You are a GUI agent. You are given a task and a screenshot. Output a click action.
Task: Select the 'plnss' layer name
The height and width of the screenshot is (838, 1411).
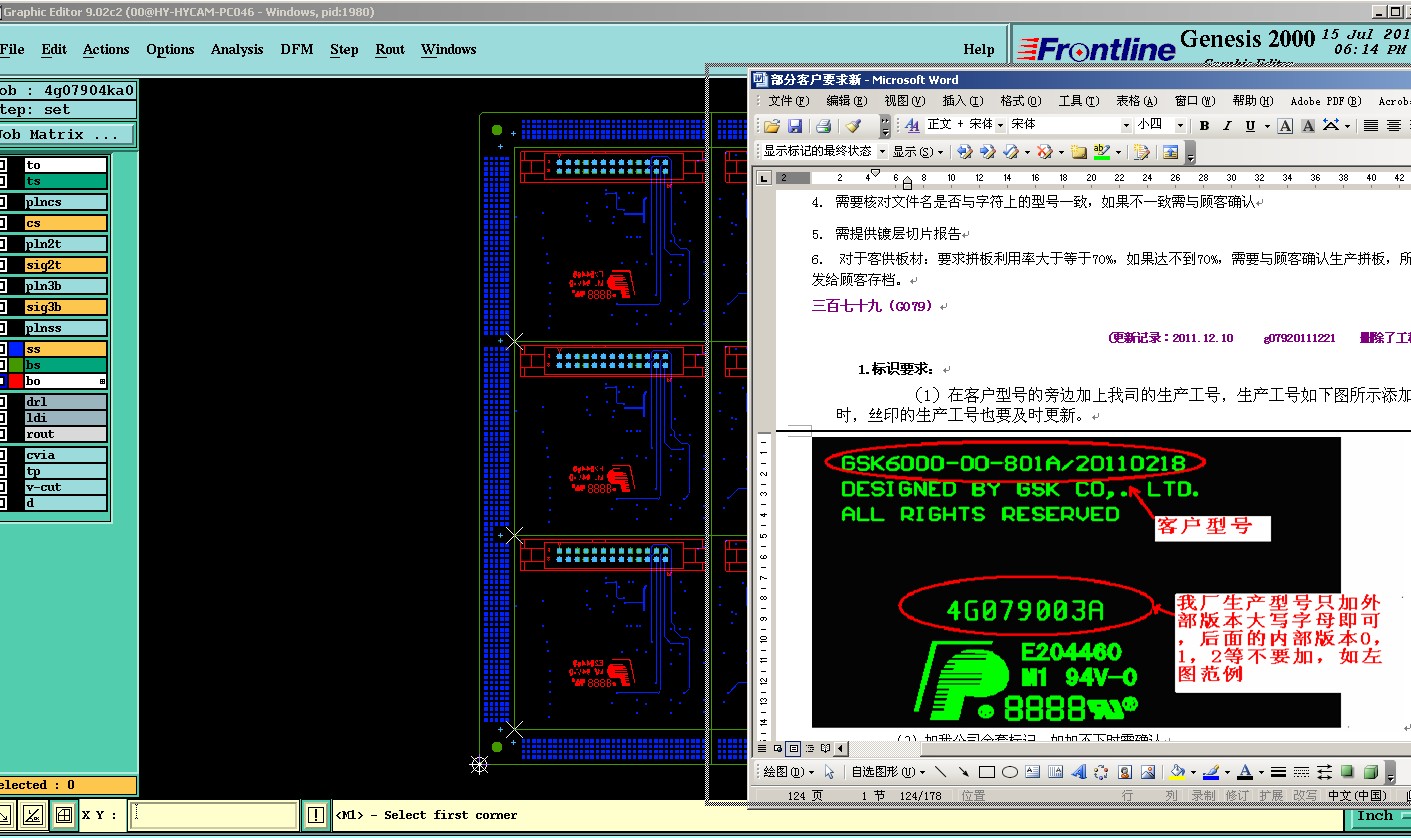click(x=65, y=328)
